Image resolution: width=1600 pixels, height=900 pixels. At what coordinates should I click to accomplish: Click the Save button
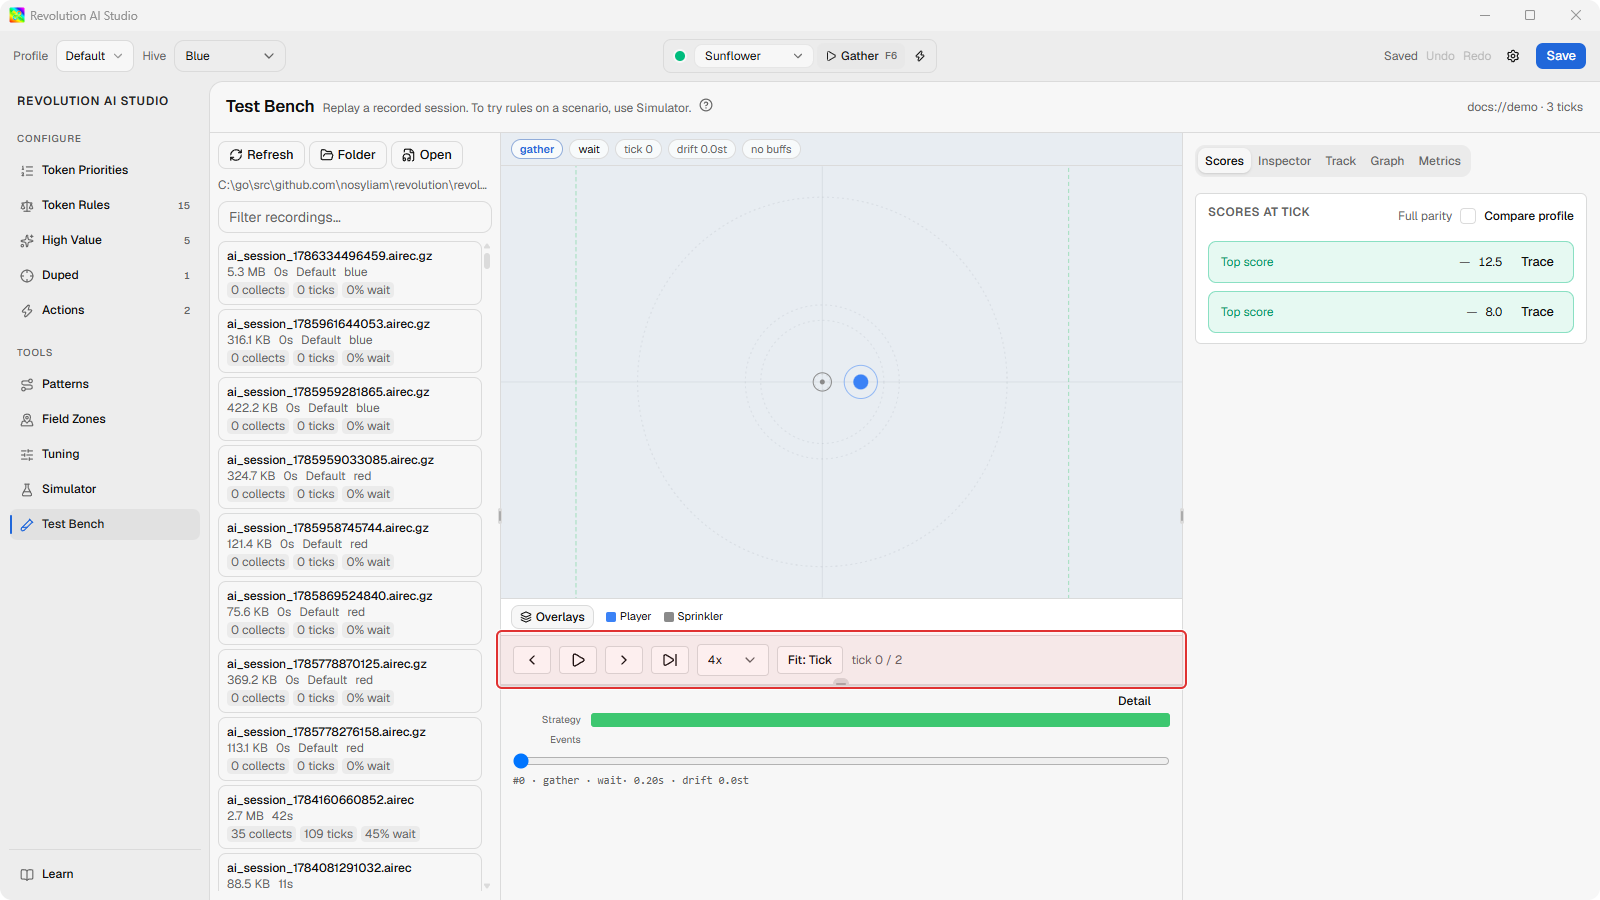pyautogui.click(x=1561, y=56)
